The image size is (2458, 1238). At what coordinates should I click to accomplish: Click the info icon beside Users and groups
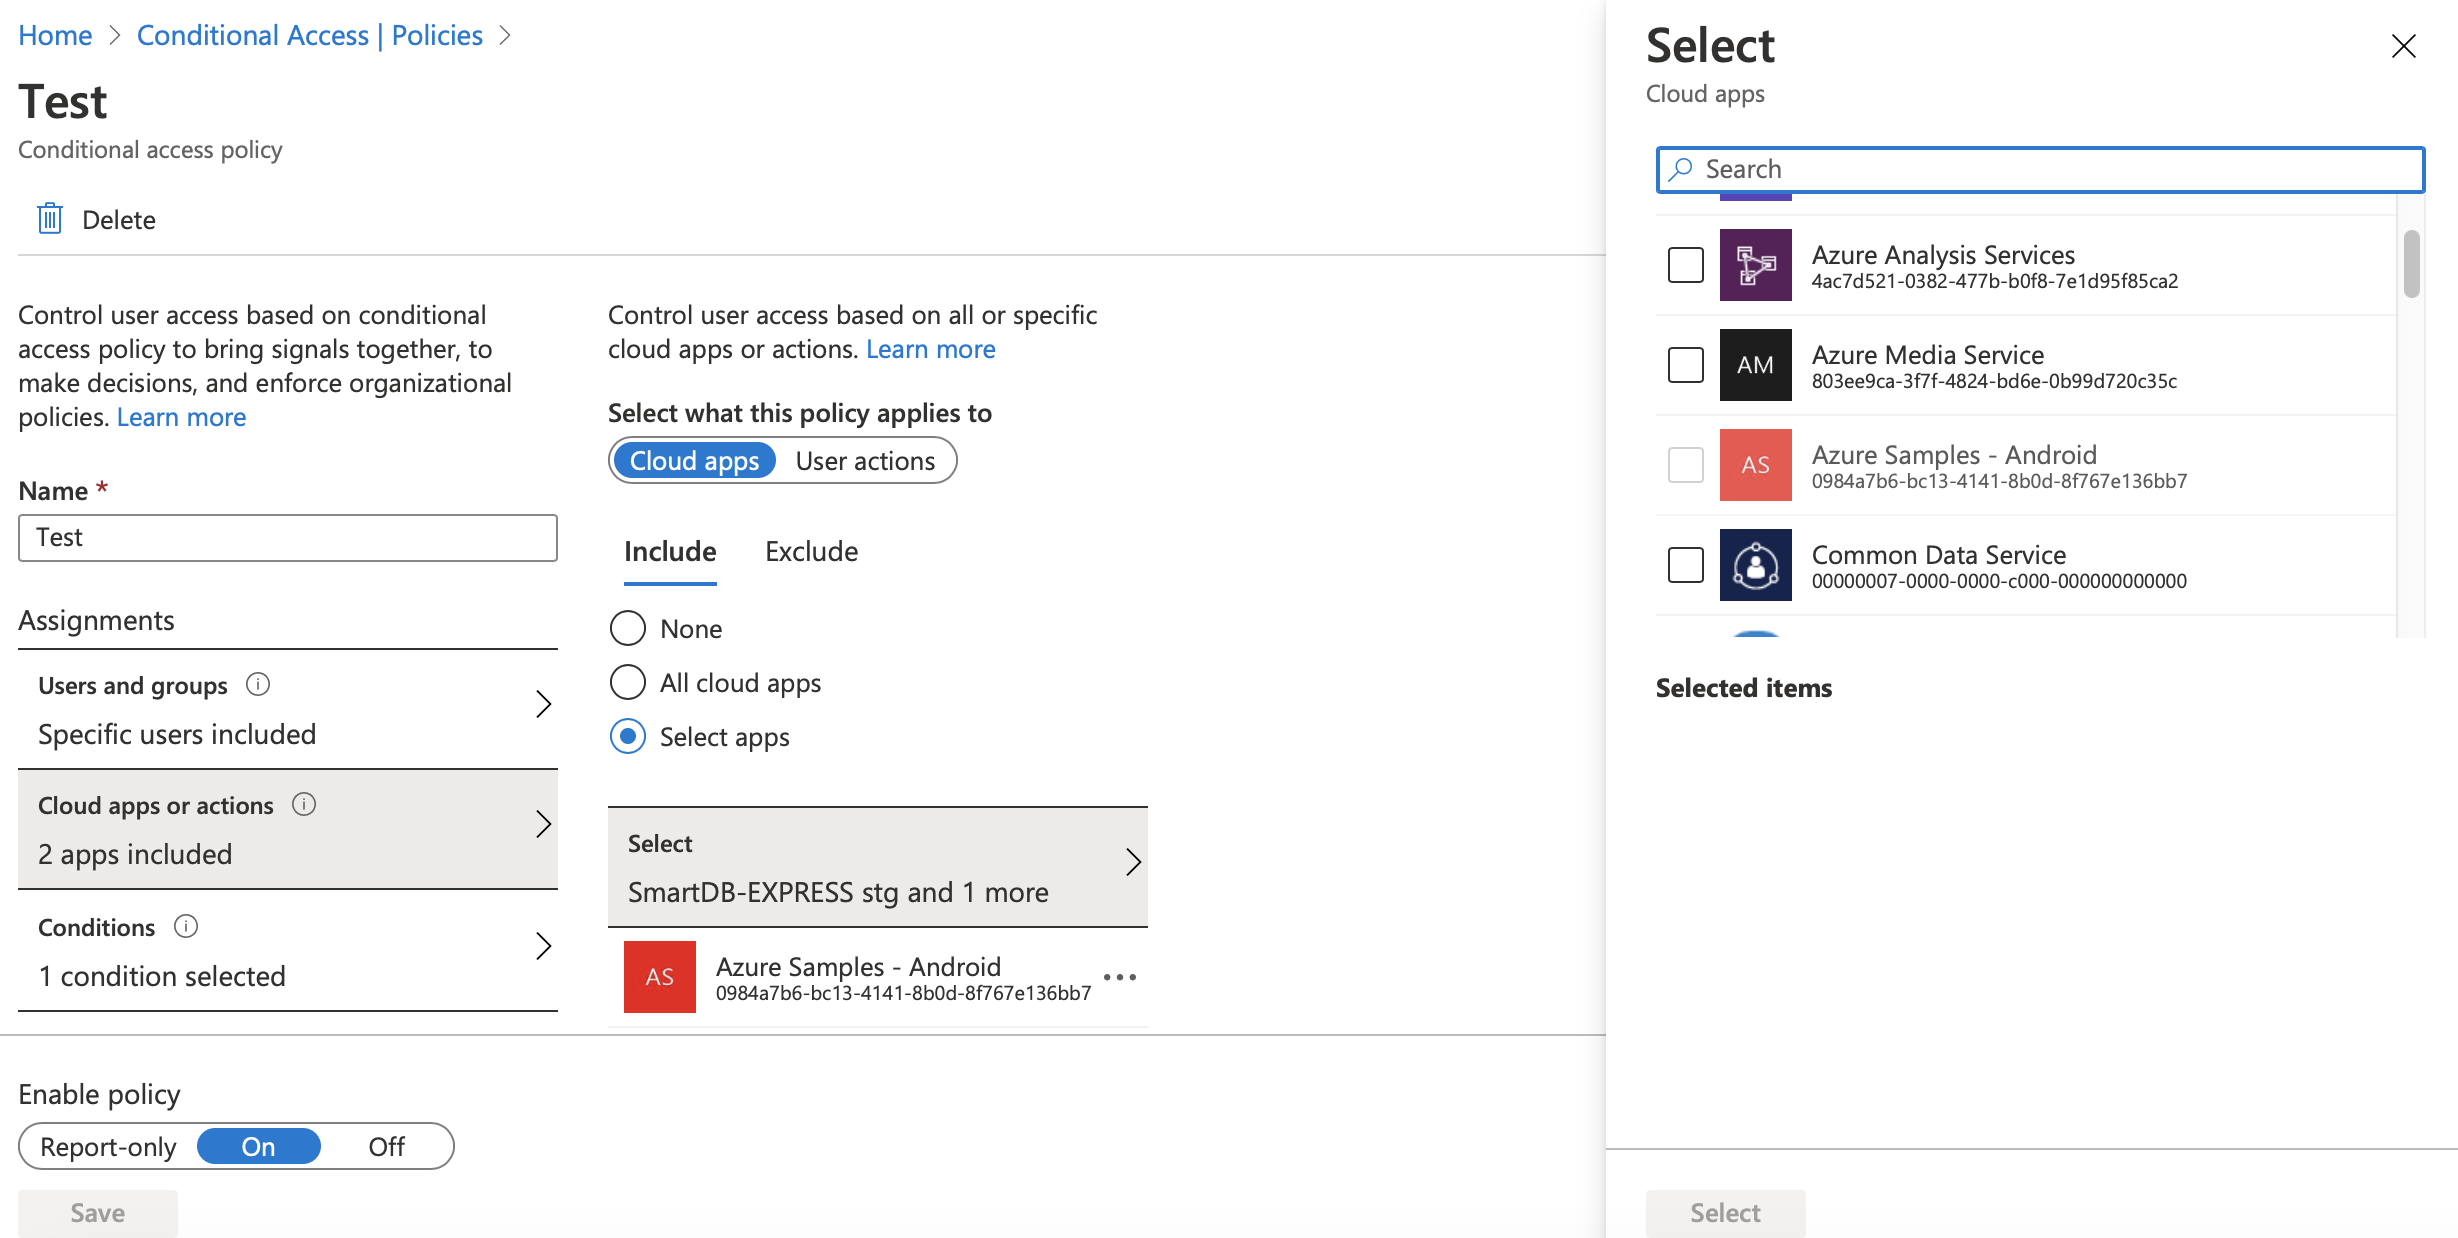pos(256,685)
